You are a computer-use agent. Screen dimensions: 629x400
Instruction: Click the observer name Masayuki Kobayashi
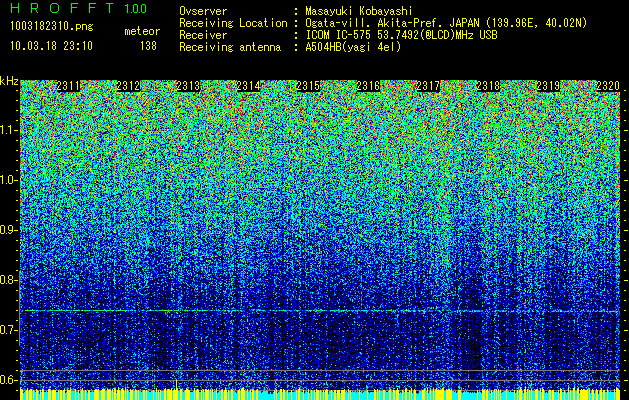click(x=358, y=11)
